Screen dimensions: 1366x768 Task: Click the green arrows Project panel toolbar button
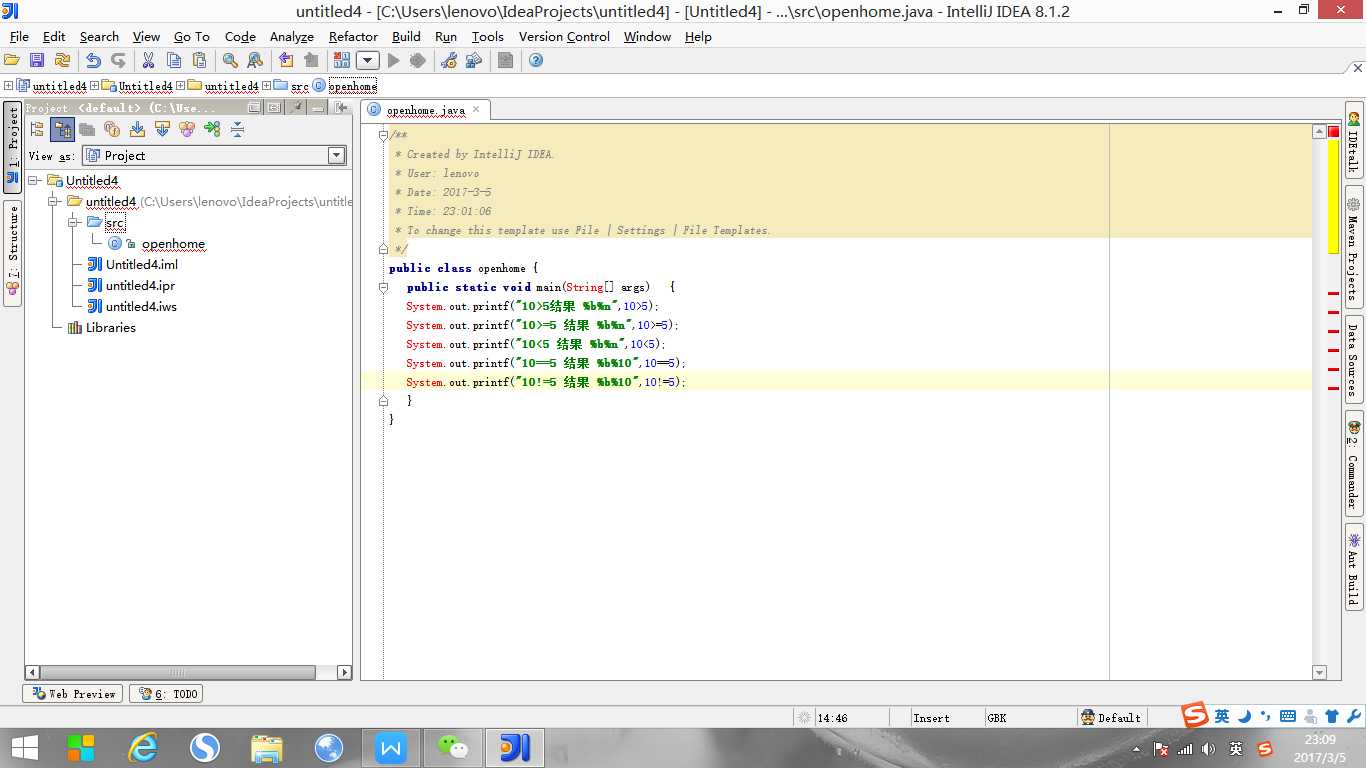click(212, 129)
